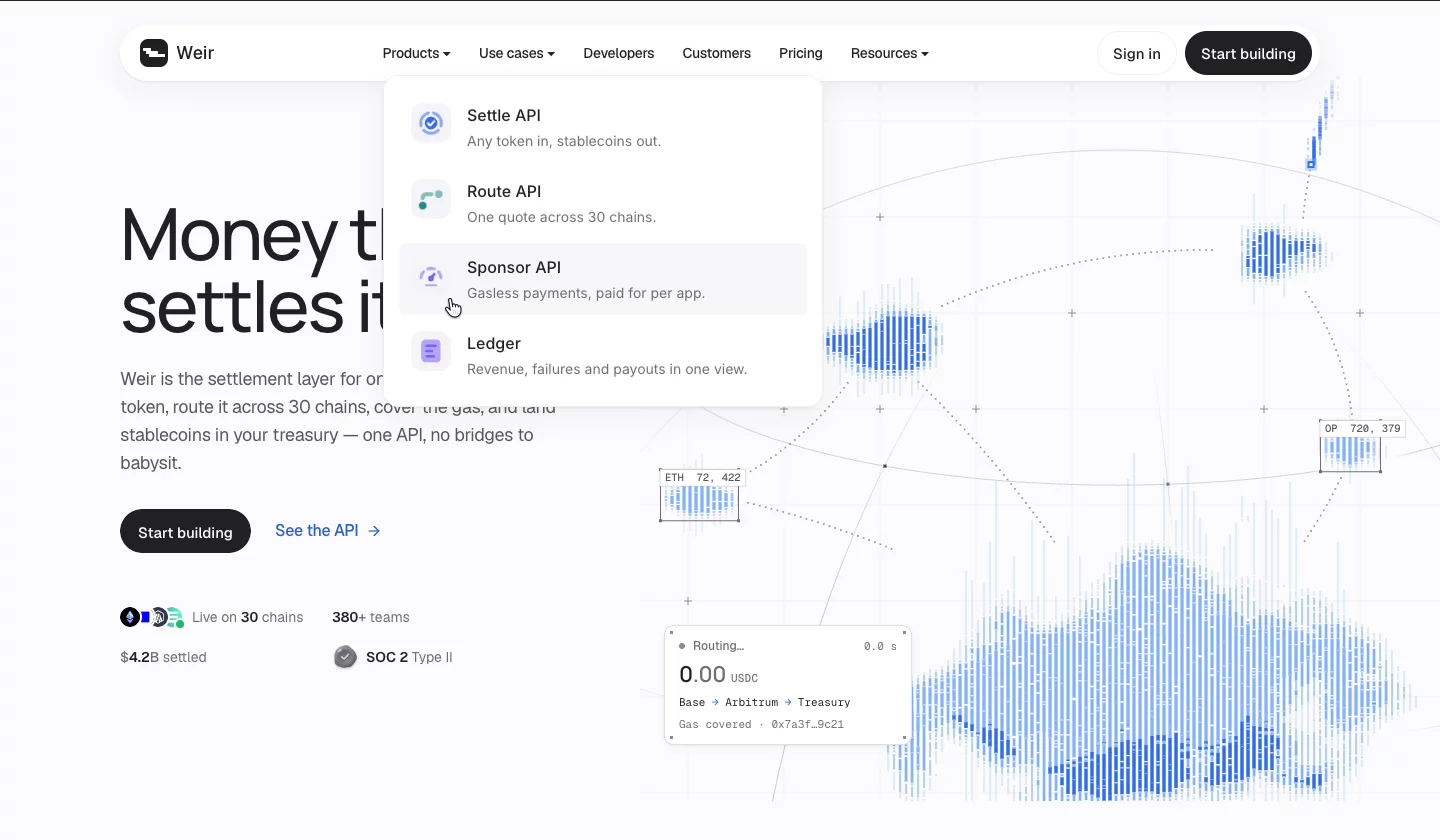Click Start building in the navbar
Image resolution: width=1440 pixels, height=840 pixels.
click(x=1248, y=53)
